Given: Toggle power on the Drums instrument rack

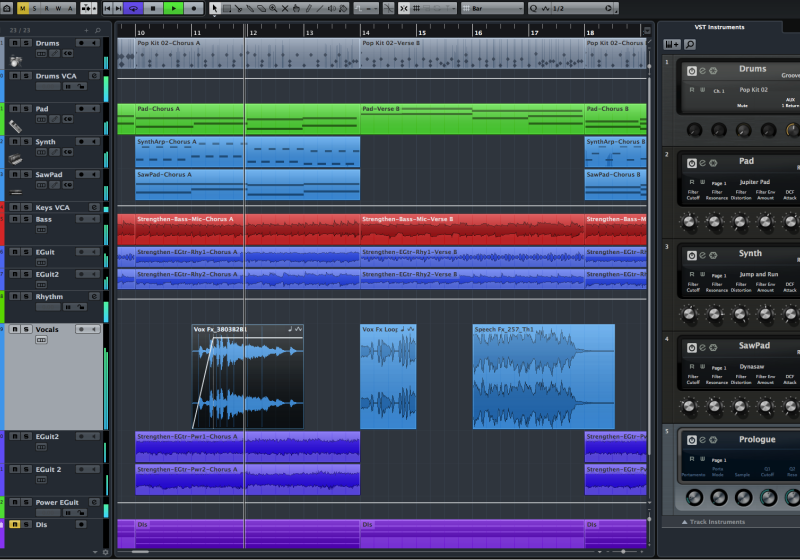Looking at the screenshot, I should coord(691,70).
